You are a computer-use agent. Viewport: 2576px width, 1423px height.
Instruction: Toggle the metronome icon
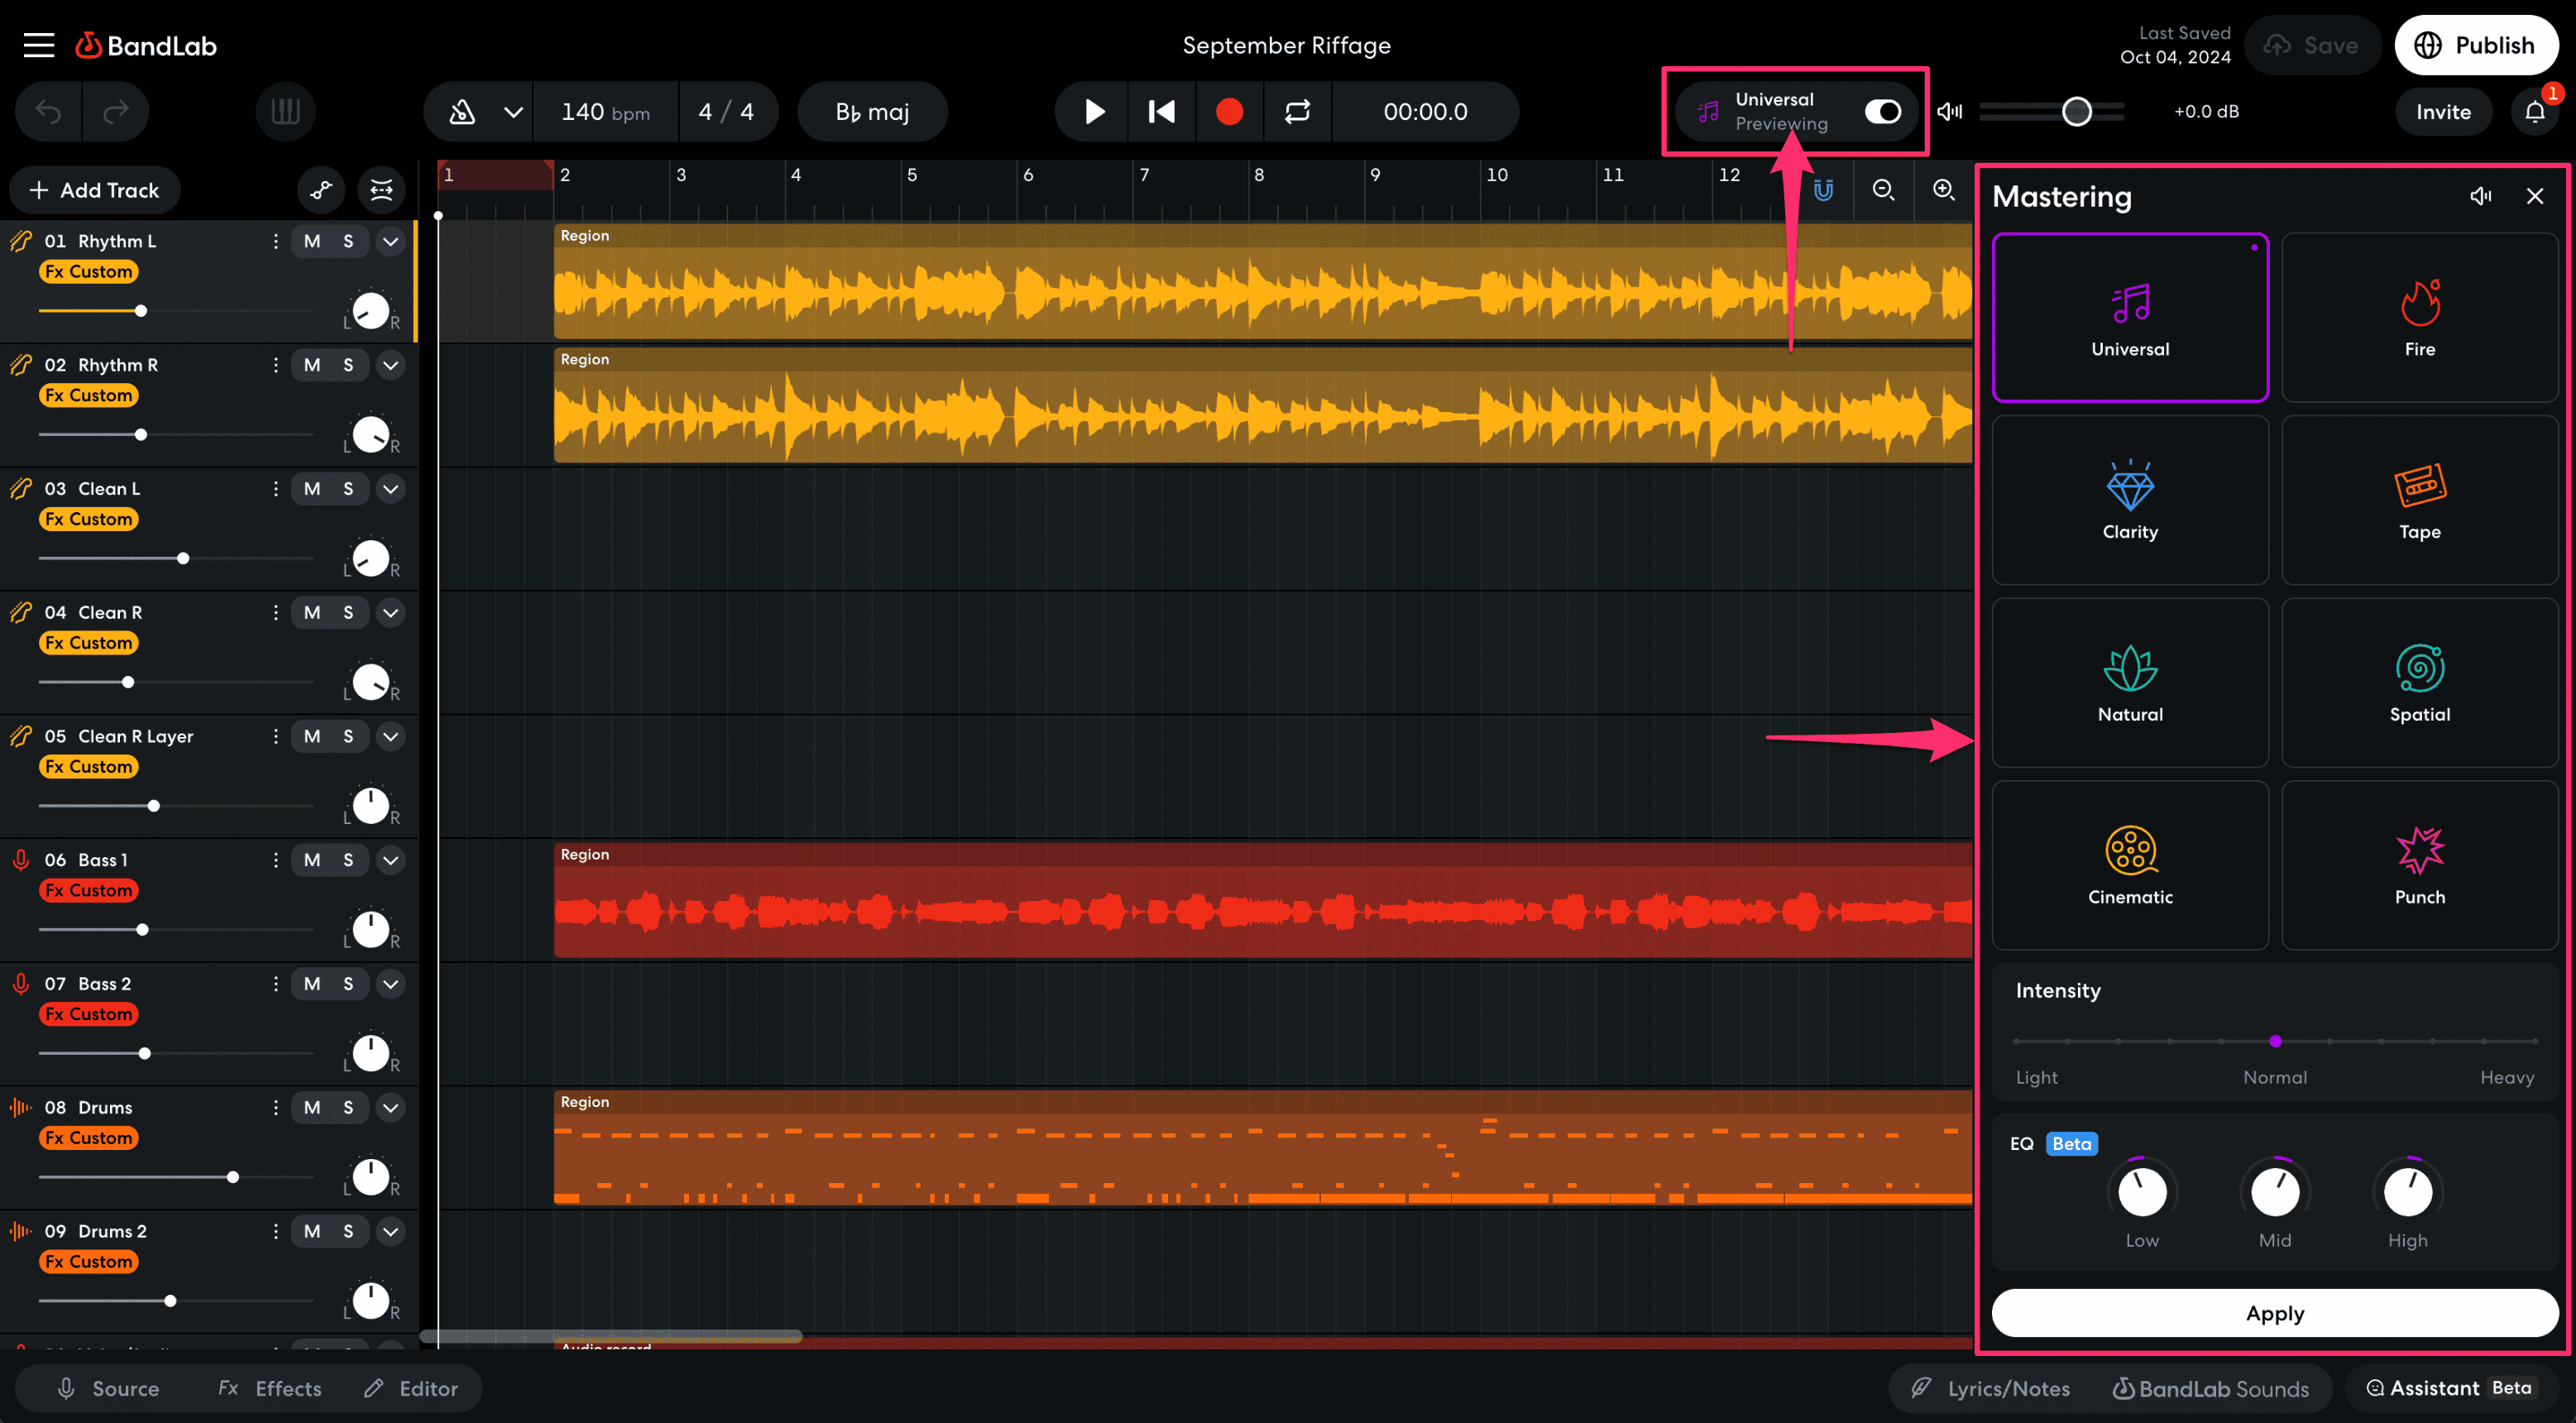coord(462,111)
